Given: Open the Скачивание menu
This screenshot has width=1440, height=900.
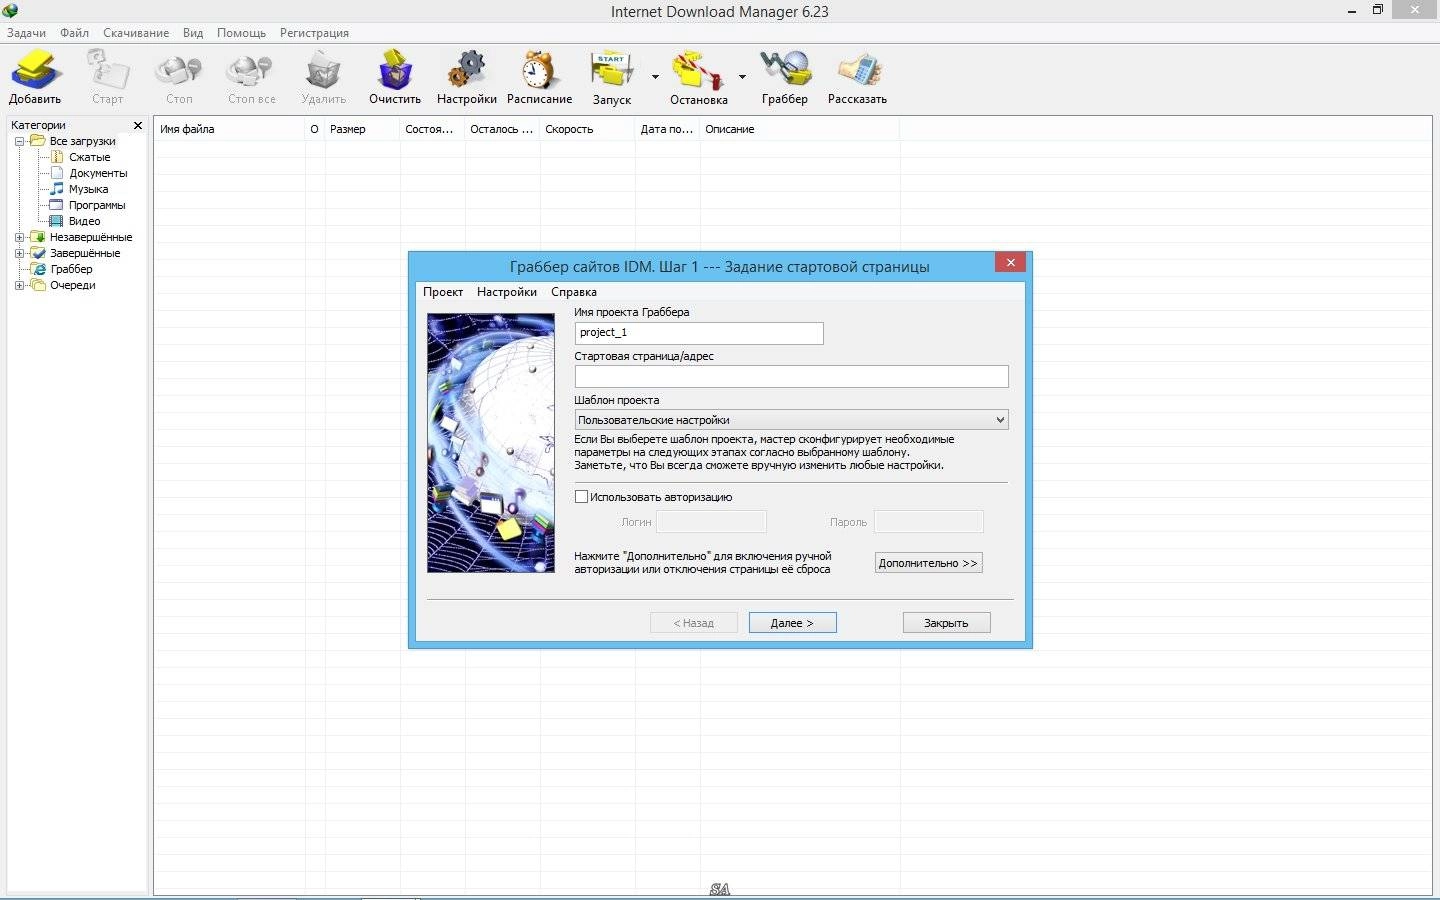Looking at the screenshot, I should (136, 33).
